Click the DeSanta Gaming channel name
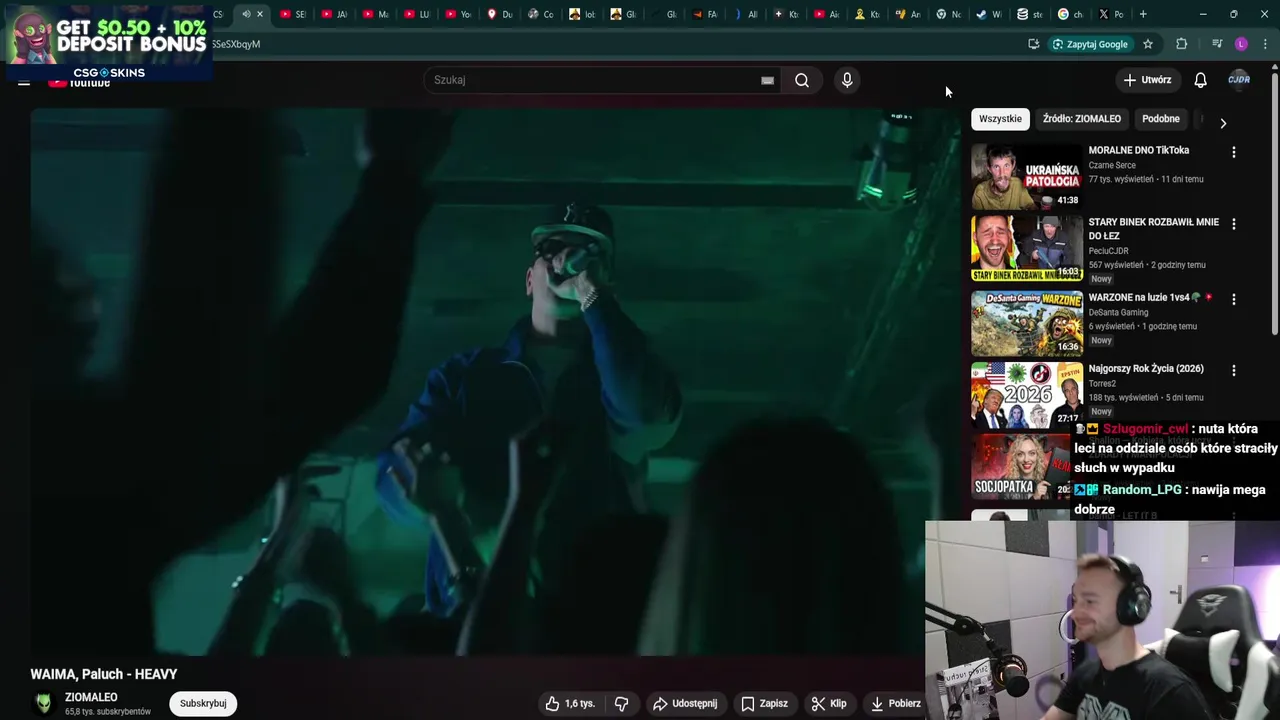The image size is (1280, 720). coord(1118,312)
